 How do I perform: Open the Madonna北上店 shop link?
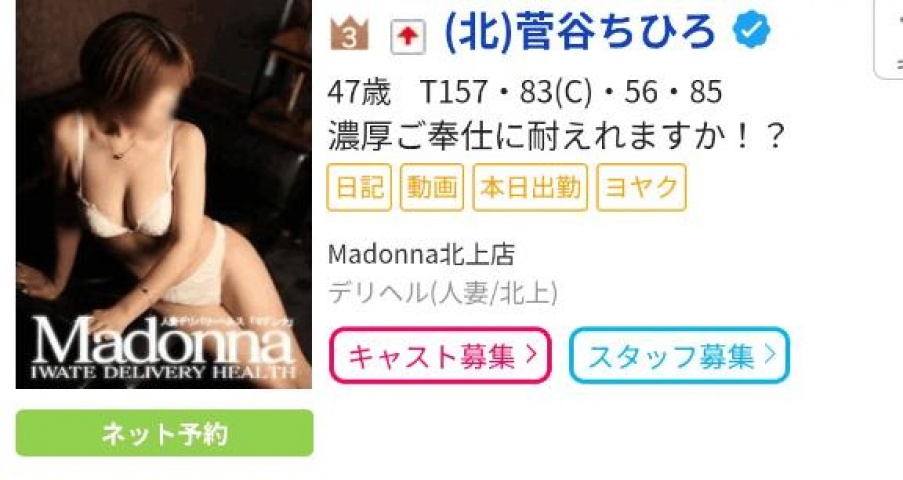coord(421,255)
